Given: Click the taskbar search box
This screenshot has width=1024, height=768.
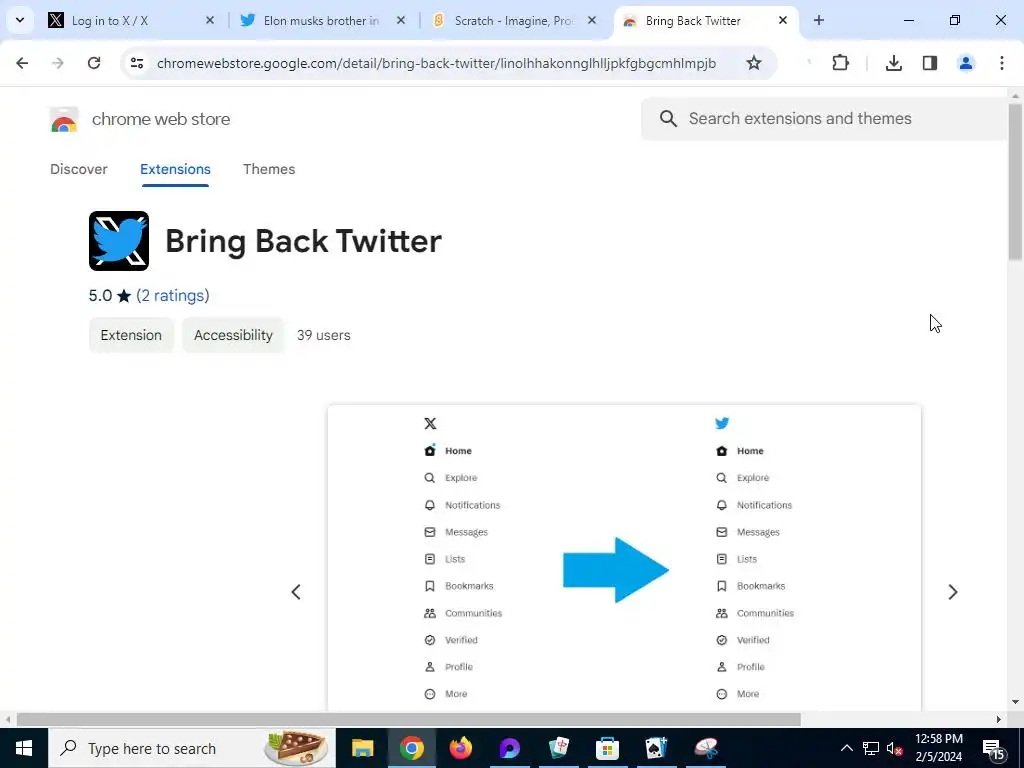Looking at the screenshot, I should tap(192, 748).
